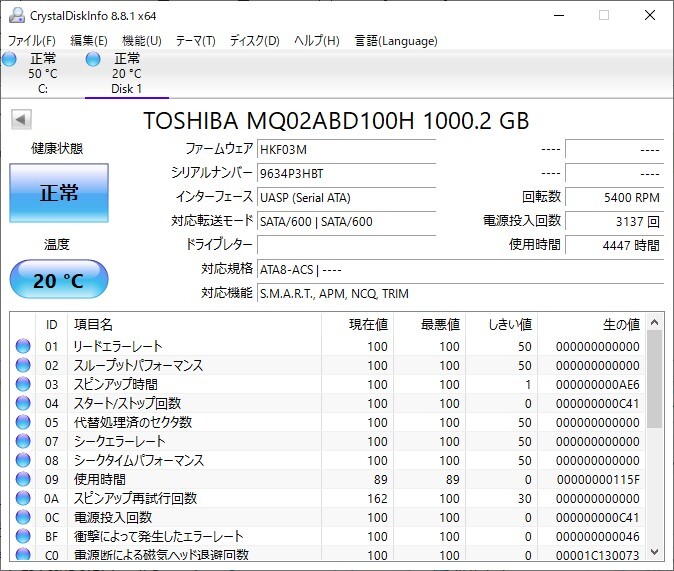Click raw value 0000000000AE6 in Spin-Up Time row

tap(597, 384)
